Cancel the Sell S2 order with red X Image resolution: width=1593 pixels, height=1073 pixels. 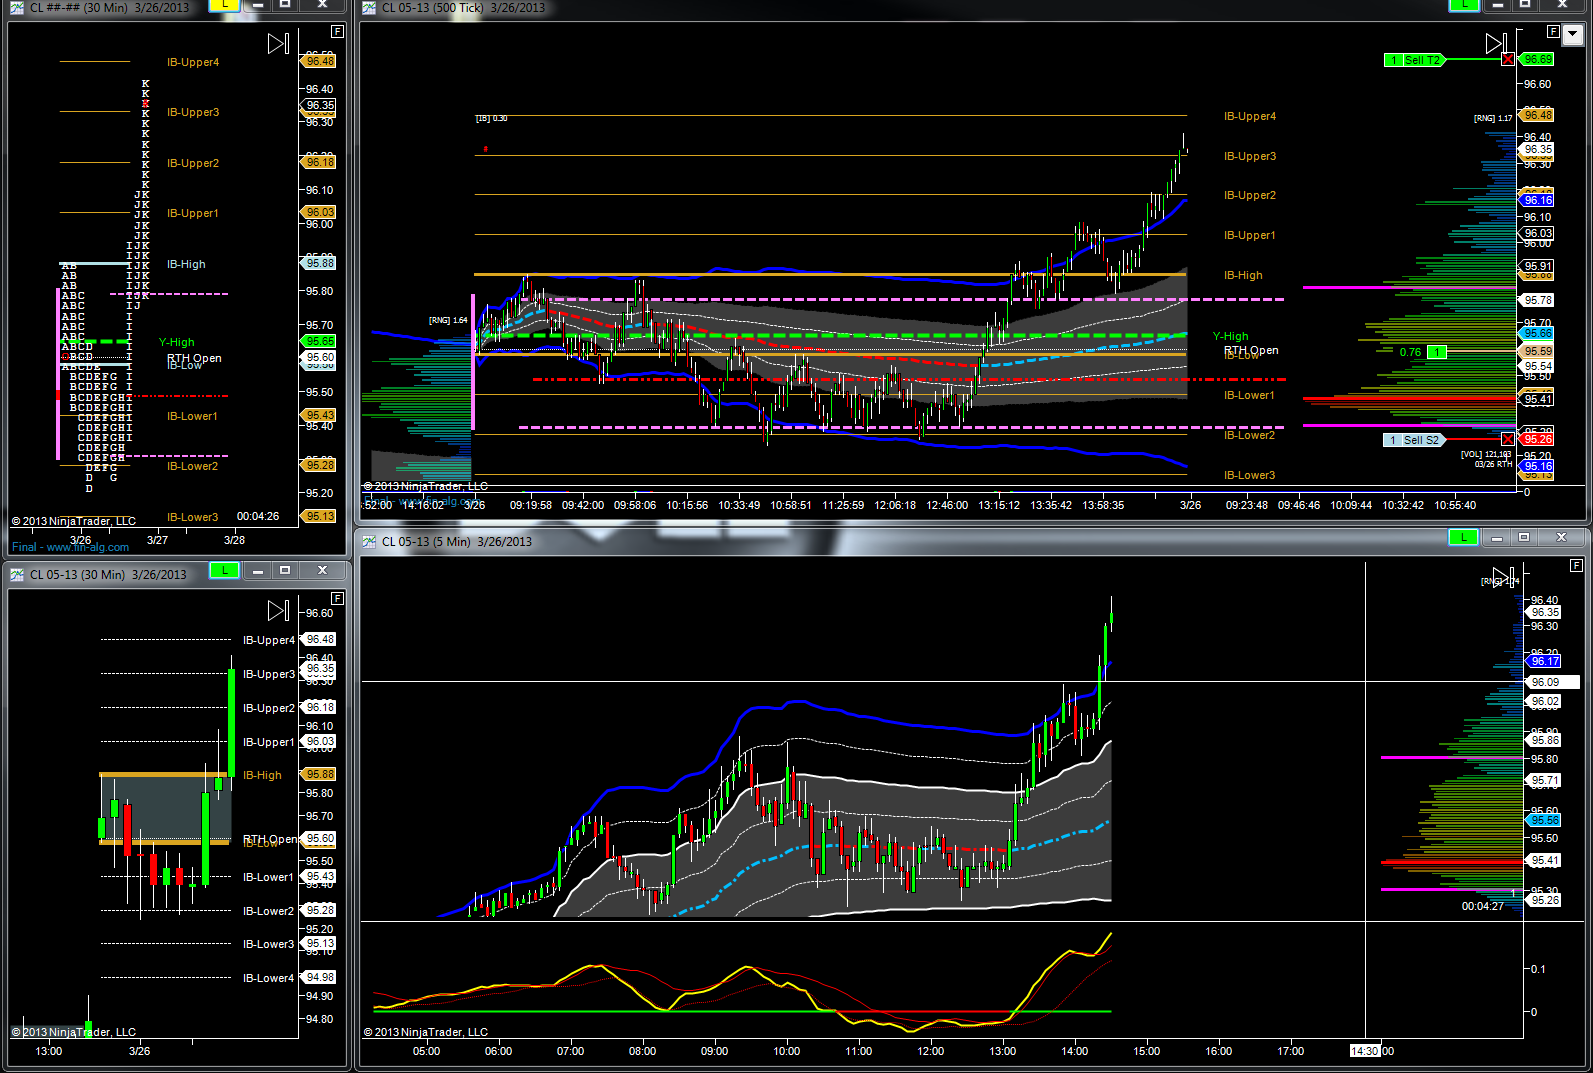pos(1508,439)
